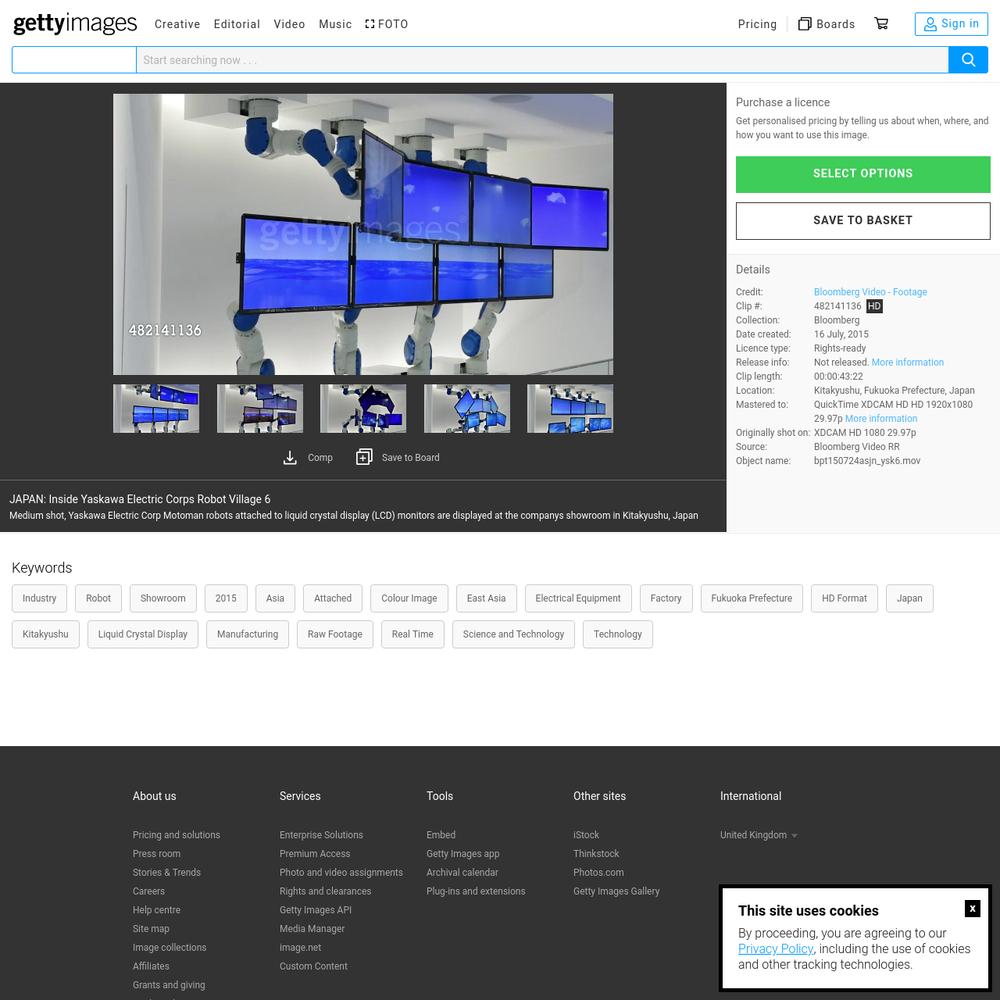Screen dimensions: 1000x1000
Task: Expand the United Kingdom country dropdown
Action: (758, 835)
